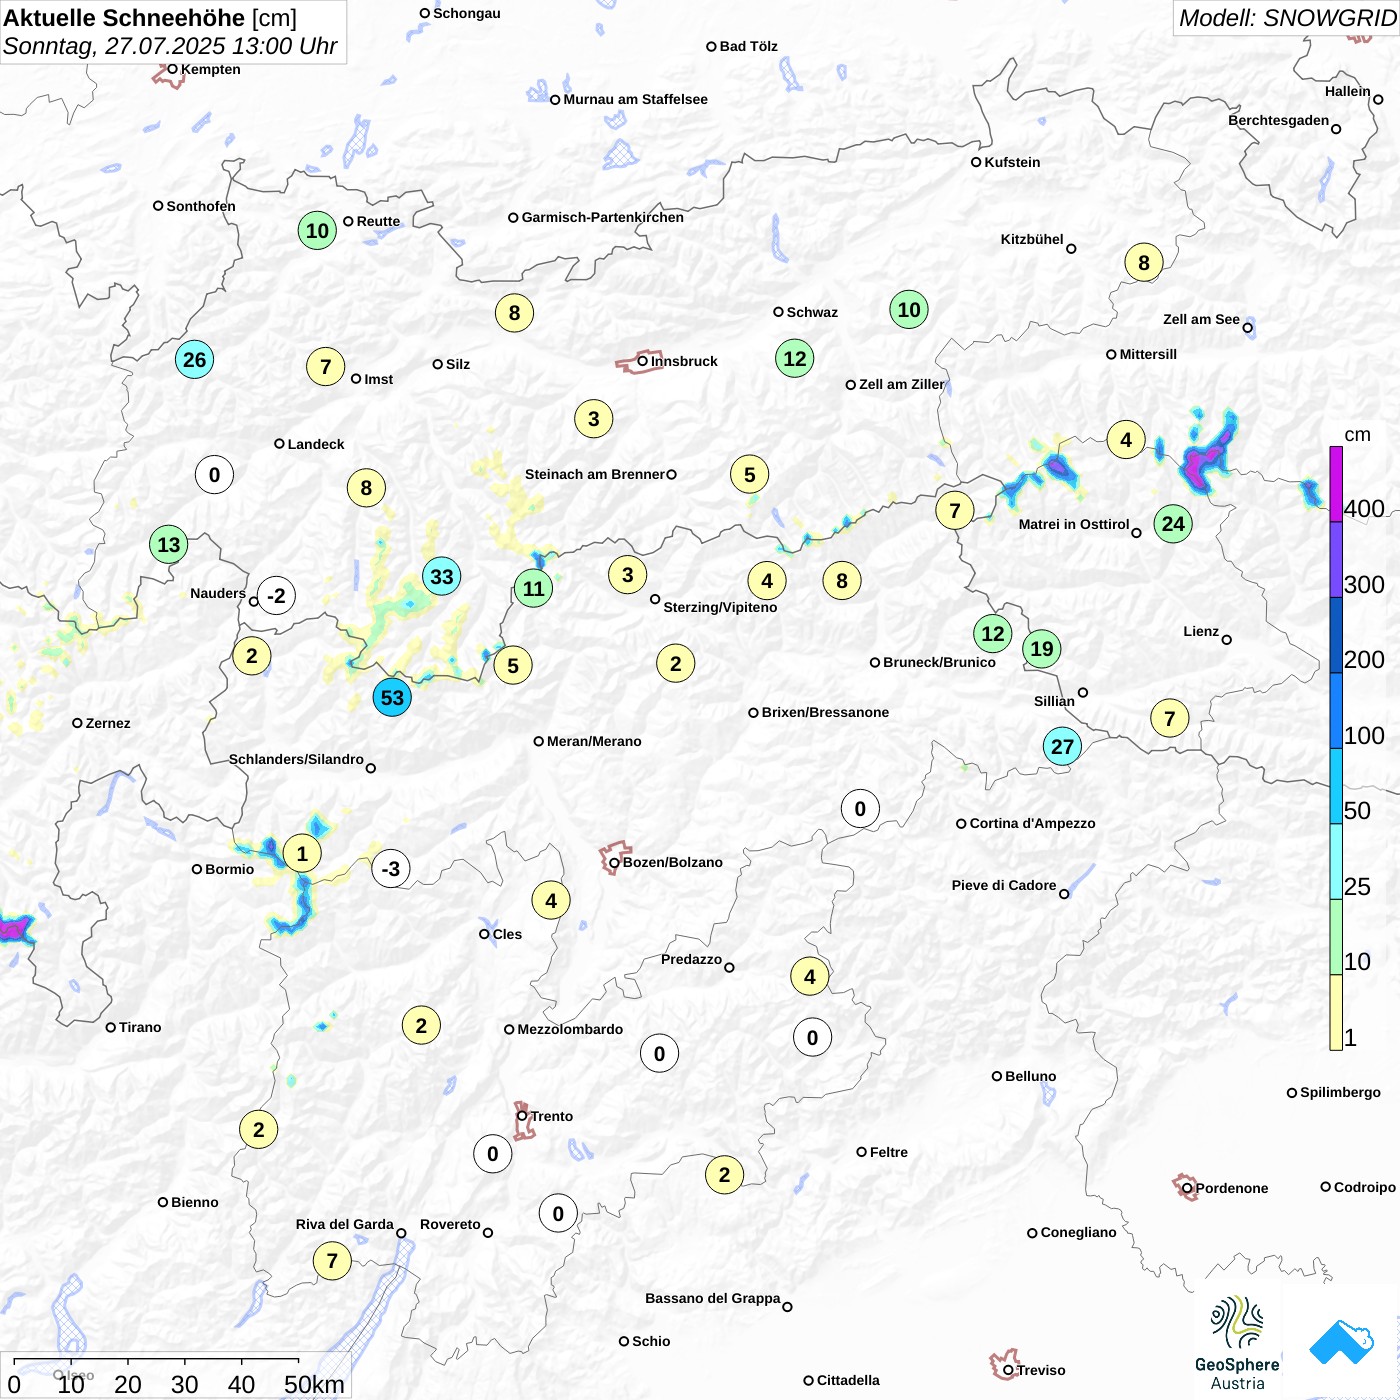
Task: Click the 'Predazzo' town label
Action: (x=691, y=959)
